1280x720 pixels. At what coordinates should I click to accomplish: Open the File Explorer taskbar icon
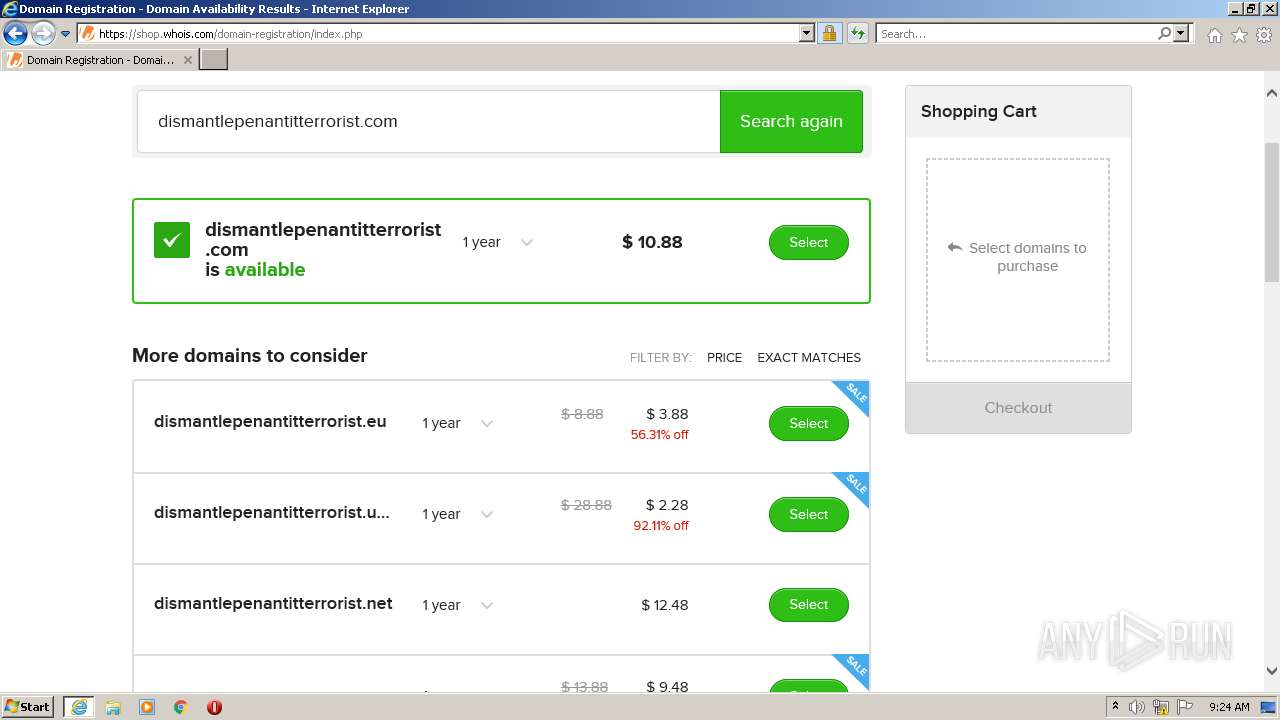tap(113, 707)
